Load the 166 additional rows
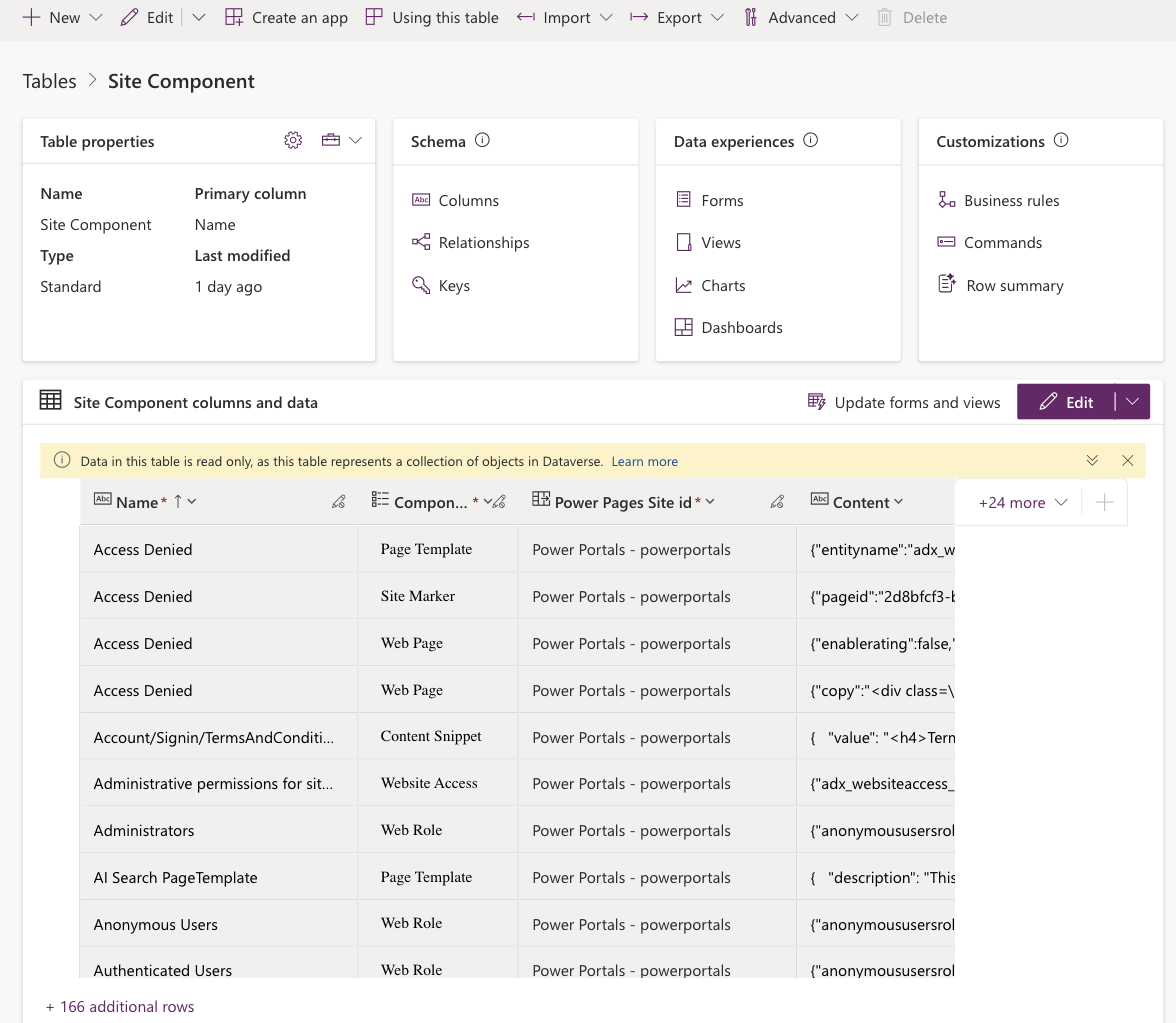1176x1023 pixels. click(x=120, y=1006)
